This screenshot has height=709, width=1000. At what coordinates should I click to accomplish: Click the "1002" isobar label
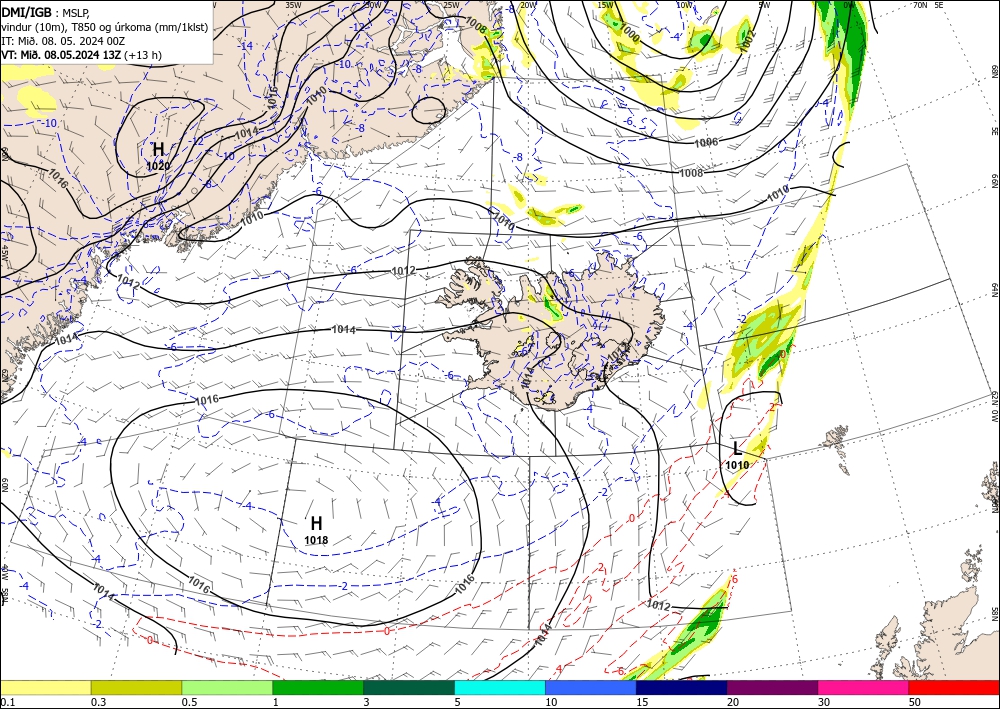[748, 41]
